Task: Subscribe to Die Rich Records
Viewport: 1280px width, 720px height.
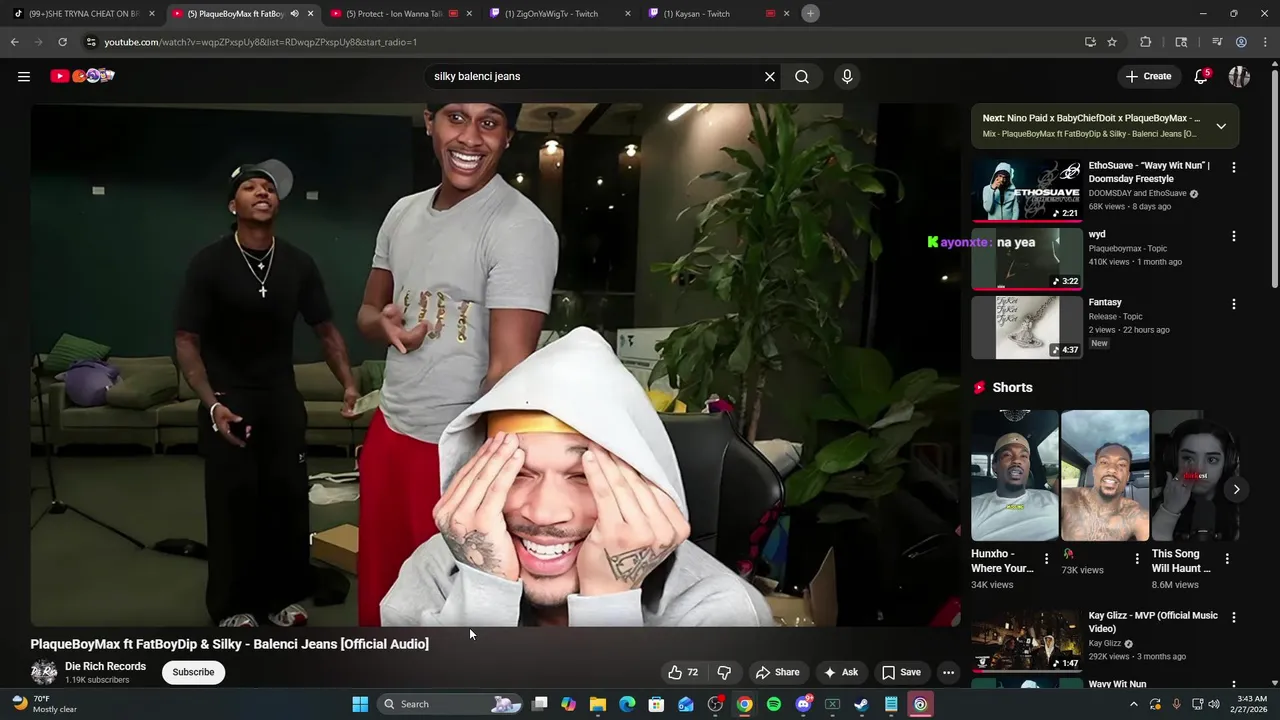Action: pyautogui.click(x=193, y=672)
